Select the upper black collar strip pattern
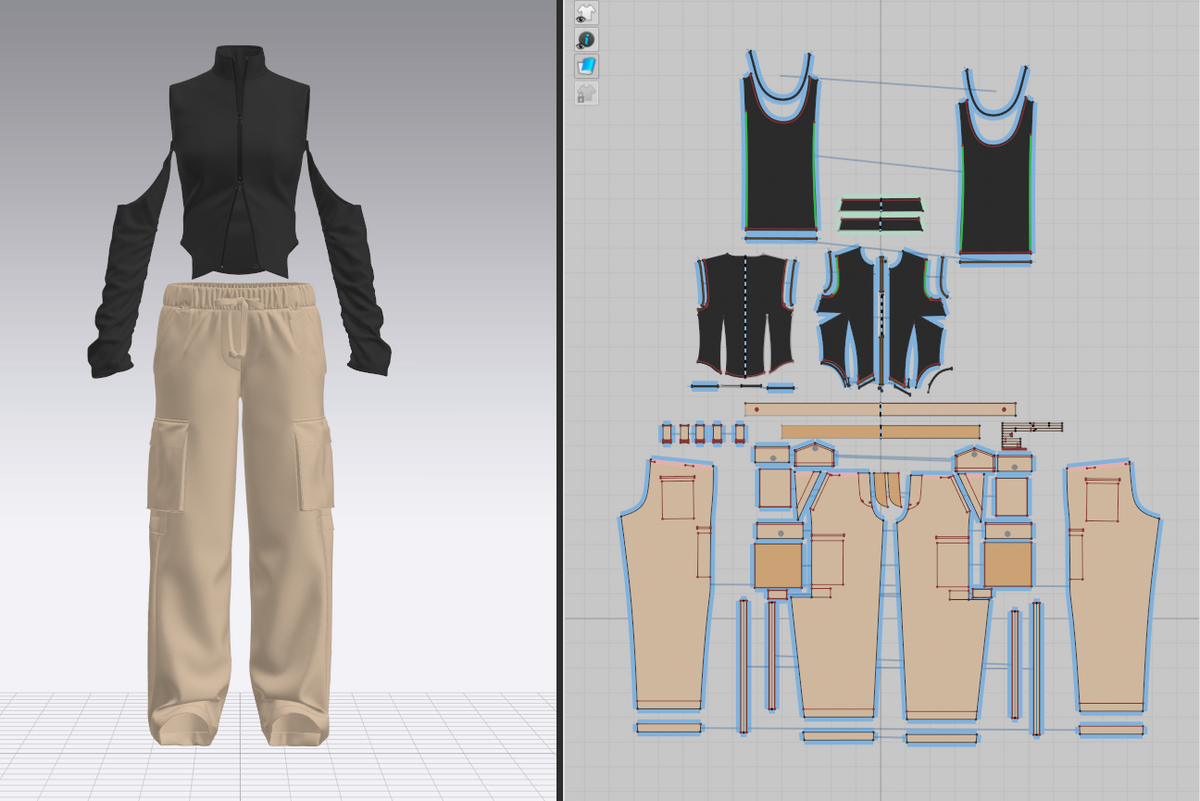Viewport: 1200px width, 801px height. coord(880,205)
